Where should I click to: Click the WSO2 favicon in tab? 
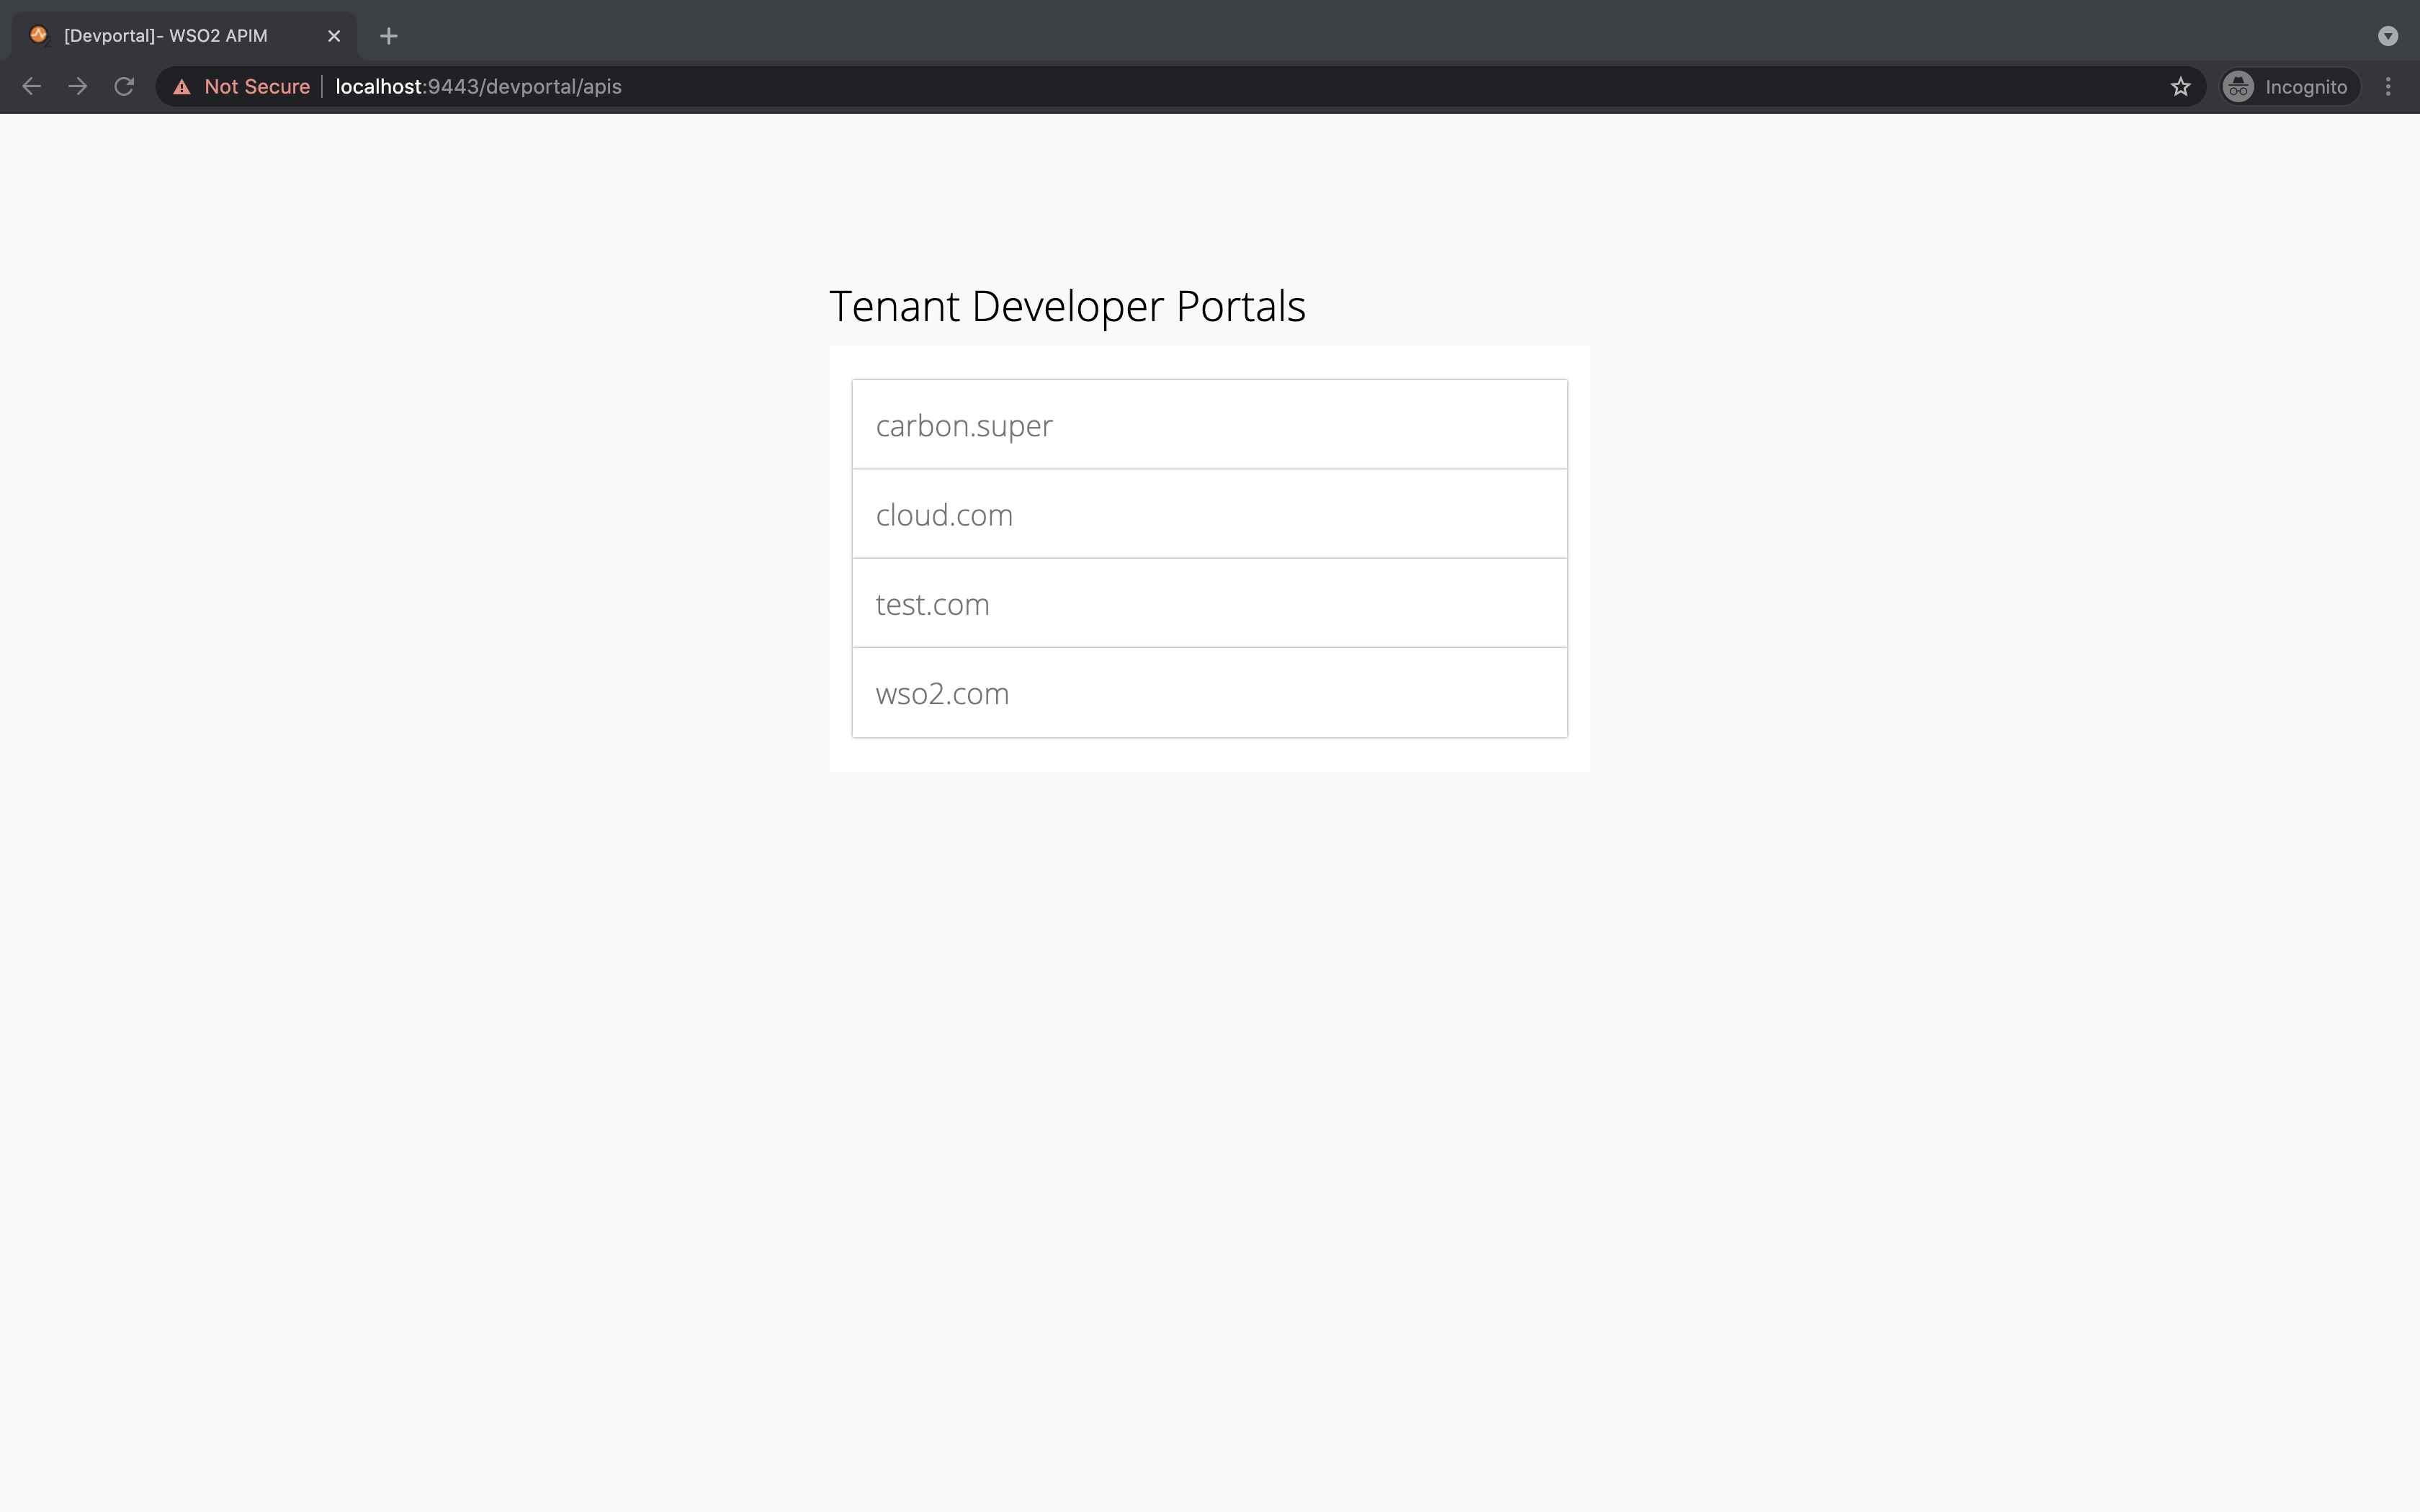point(39,35)
